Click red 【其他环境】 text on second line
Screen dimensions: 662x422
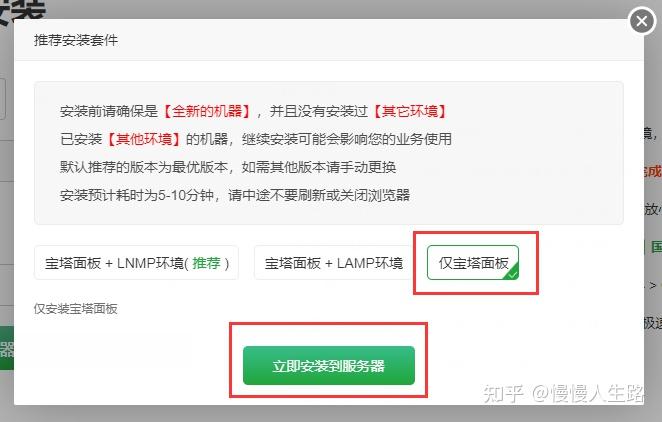tap(144, 139)
